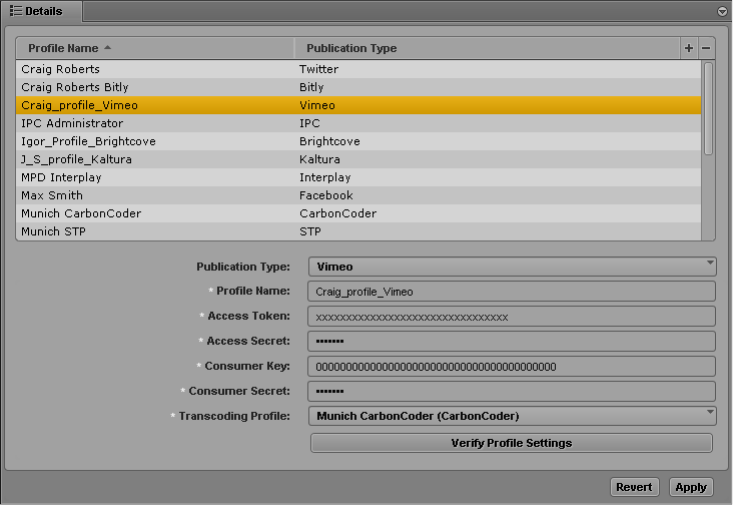Select the Craig Roberts profile row
The image size is (733, 505).
pyautogui.click(x=359, y=69)
